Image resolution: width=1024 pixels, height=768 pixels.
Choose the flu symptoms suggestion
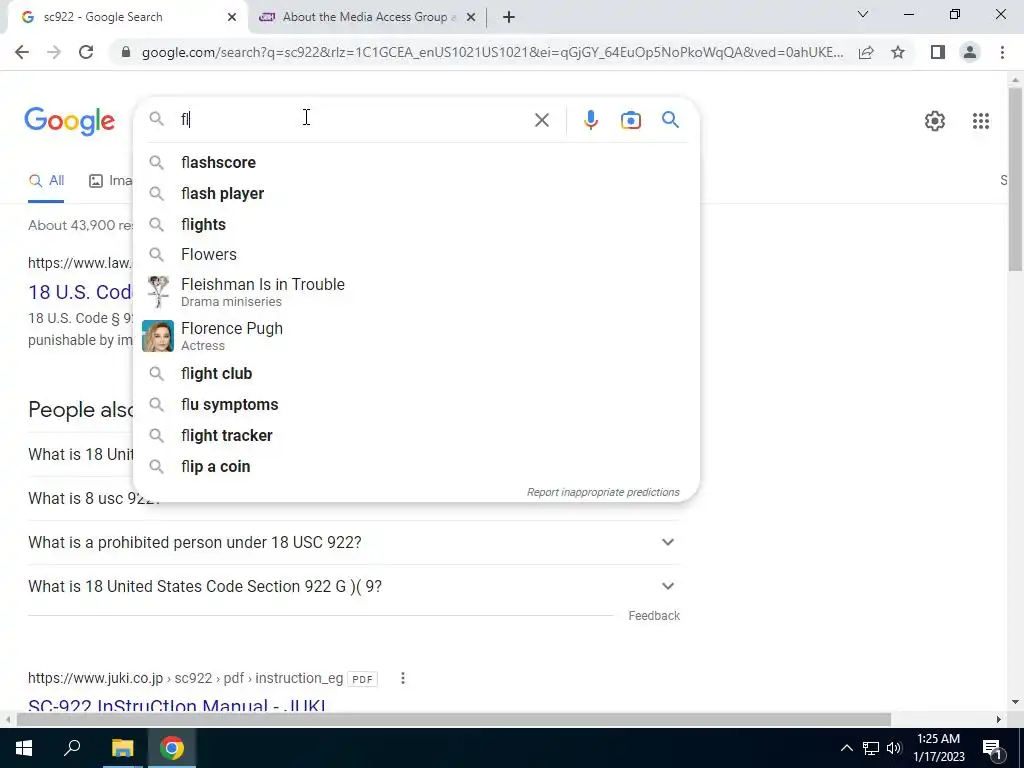click(x=416, y=404)
